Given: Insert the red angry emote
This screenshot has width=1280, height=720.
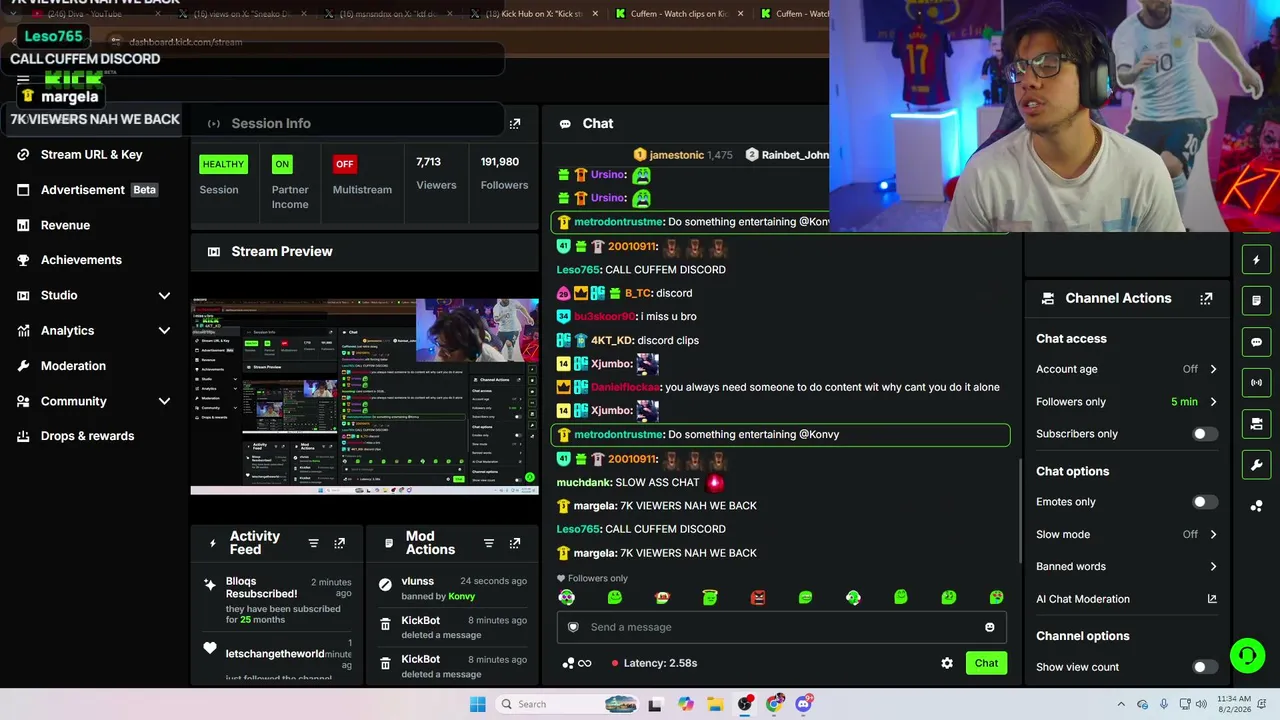Looking at the screenshot, I should pyautogui.click(x=758, y=597).
